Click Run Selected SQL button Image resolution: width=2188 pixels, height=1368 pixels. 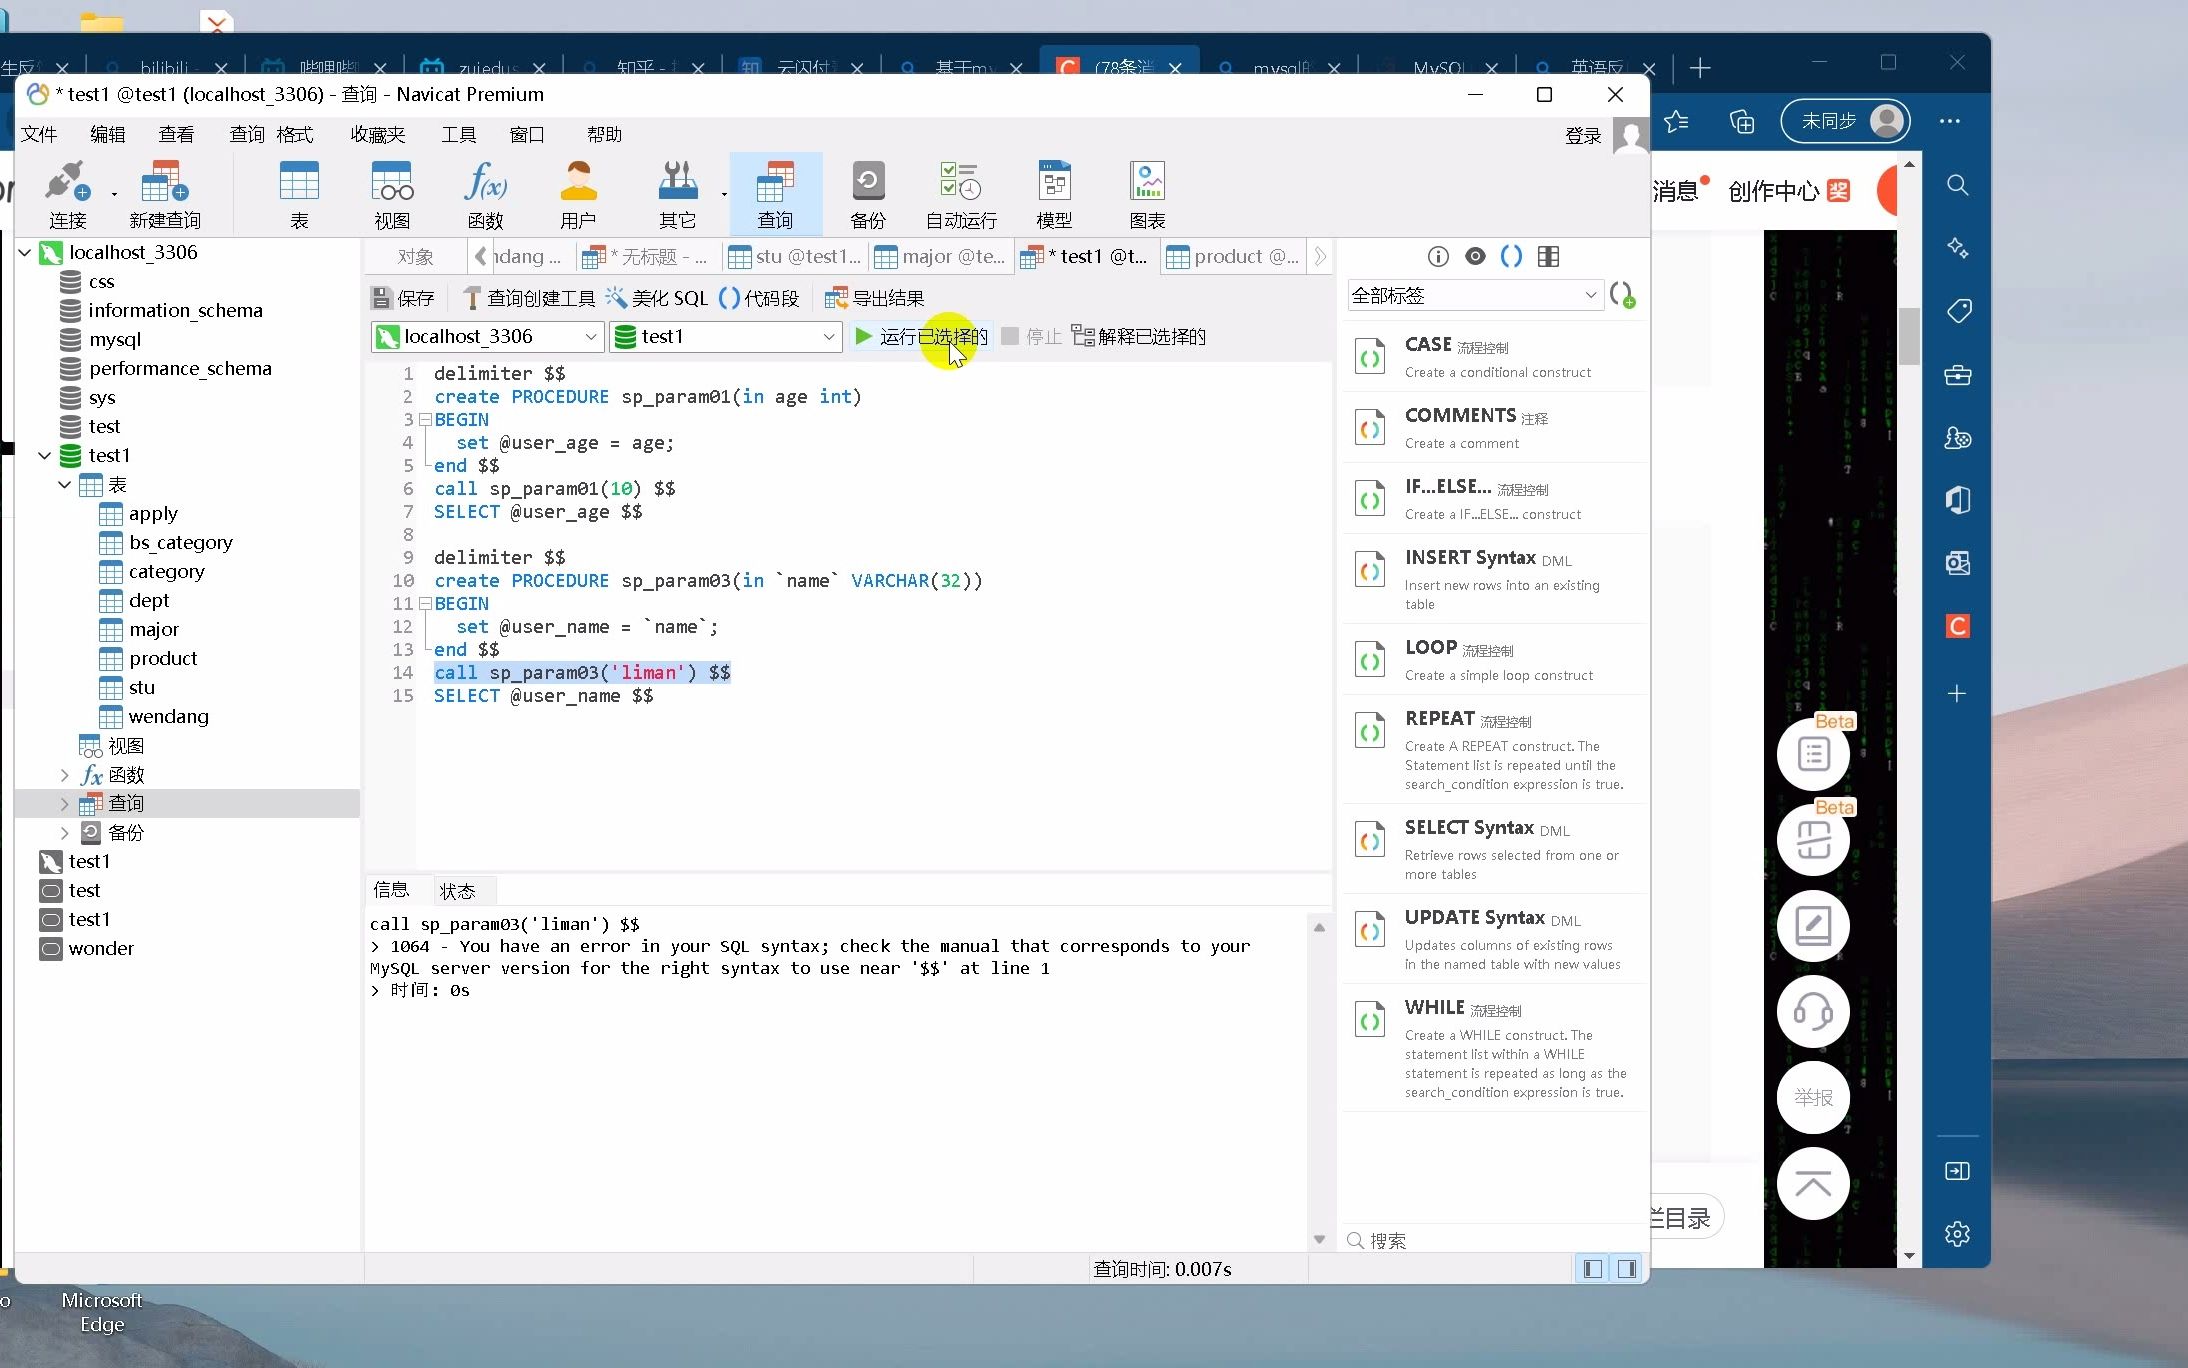click(x=922, y=336)
